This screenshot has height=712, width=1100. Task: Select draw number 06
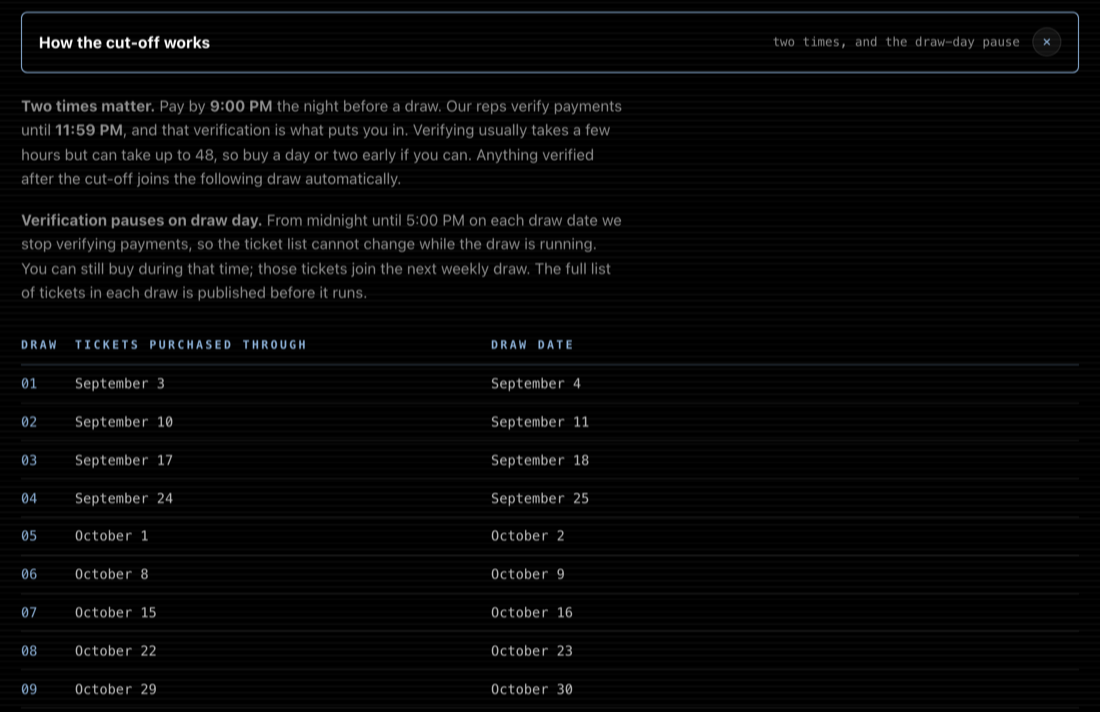(29, 575)
